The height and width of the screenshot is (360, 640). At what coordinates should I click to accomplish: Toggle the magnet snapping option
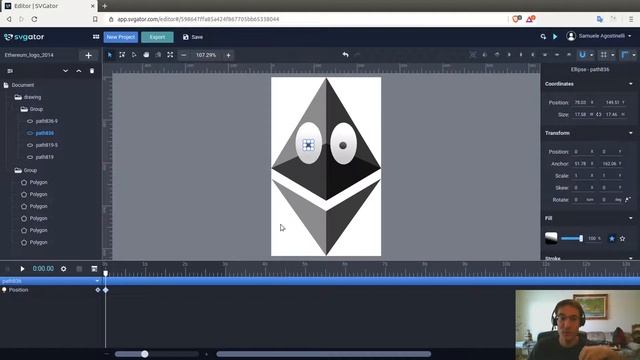[582, 55]
